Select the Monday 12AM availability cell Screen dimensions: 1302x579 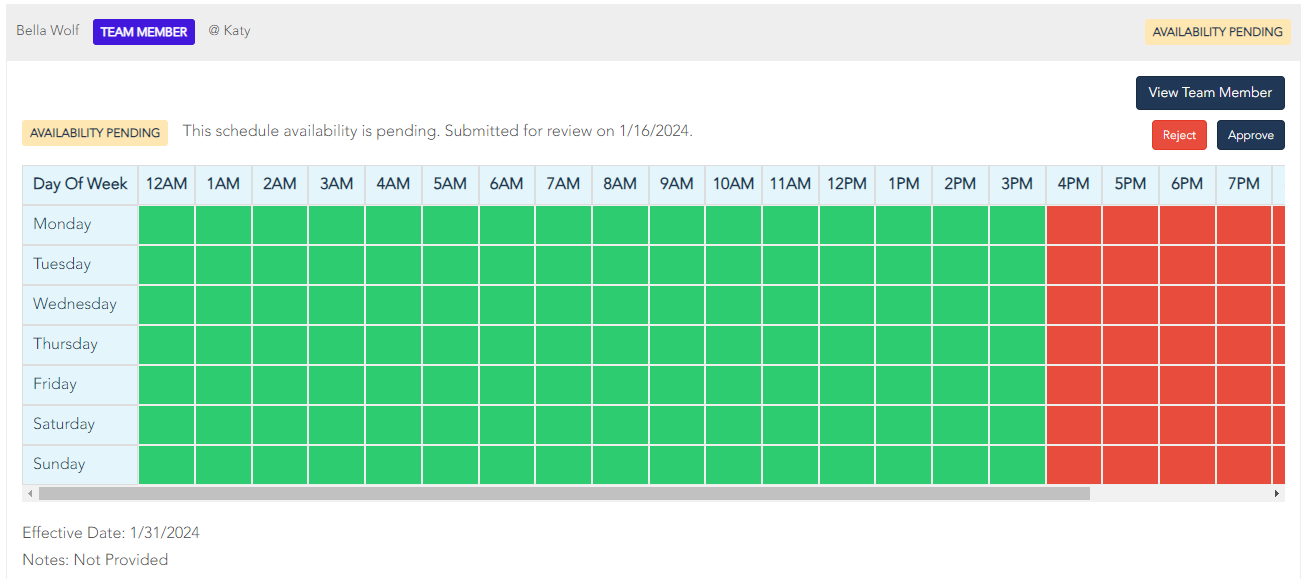[166, 224]
